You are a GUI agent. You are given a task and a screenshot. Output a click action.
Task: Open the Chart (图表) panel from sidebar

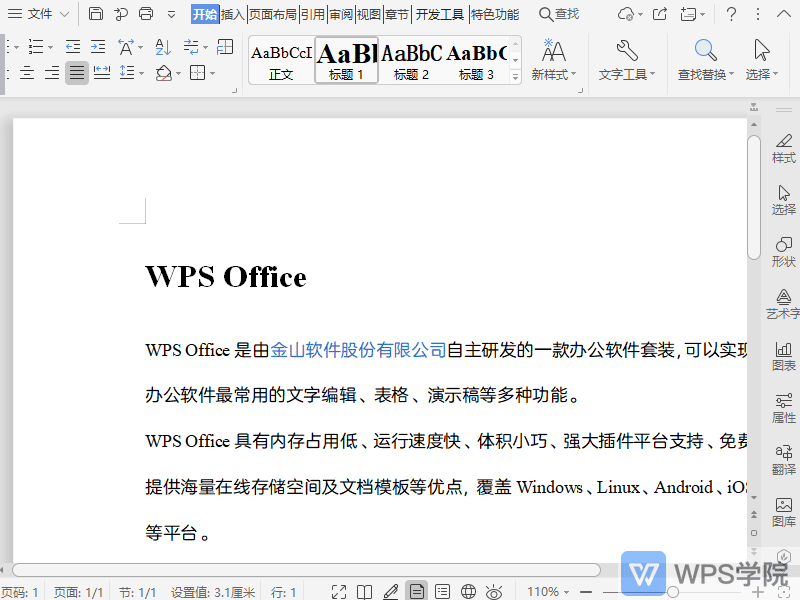click(x=783, y=356)
